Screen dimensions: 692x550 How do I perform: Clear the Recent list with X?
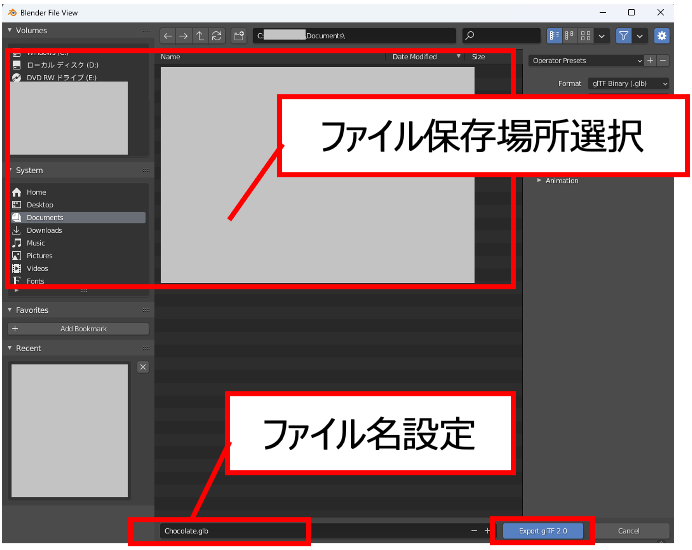143,367
